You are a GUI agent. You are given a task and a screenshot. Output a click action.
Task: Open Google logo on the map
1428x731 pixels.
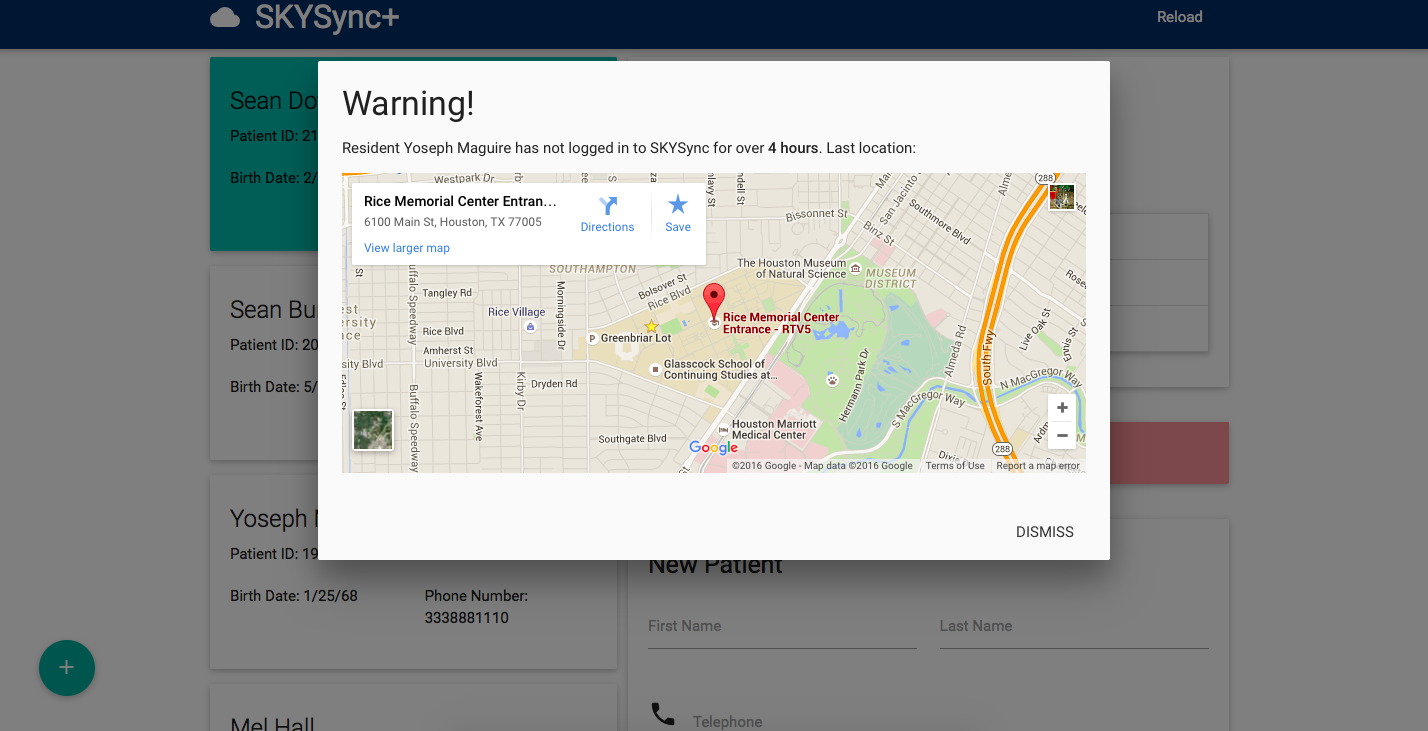713,448
